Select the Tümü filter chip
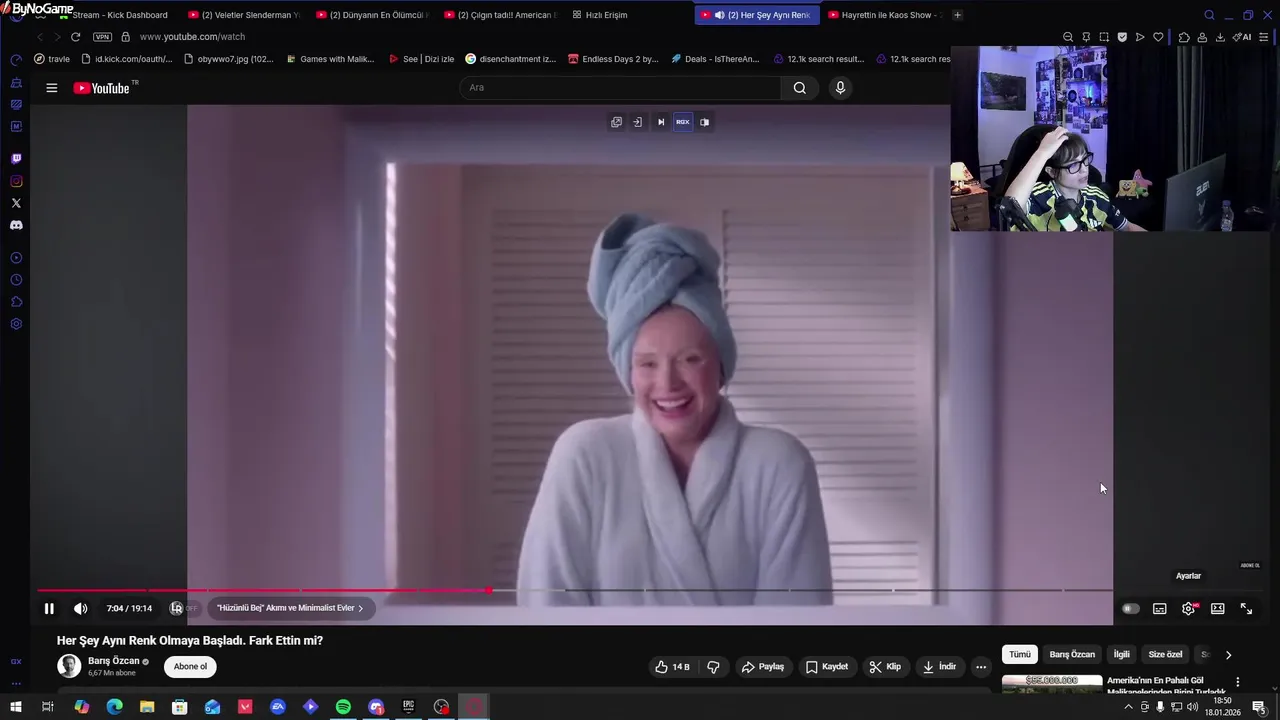This screenshot has width=1280, height=720. coord(1019,654)
